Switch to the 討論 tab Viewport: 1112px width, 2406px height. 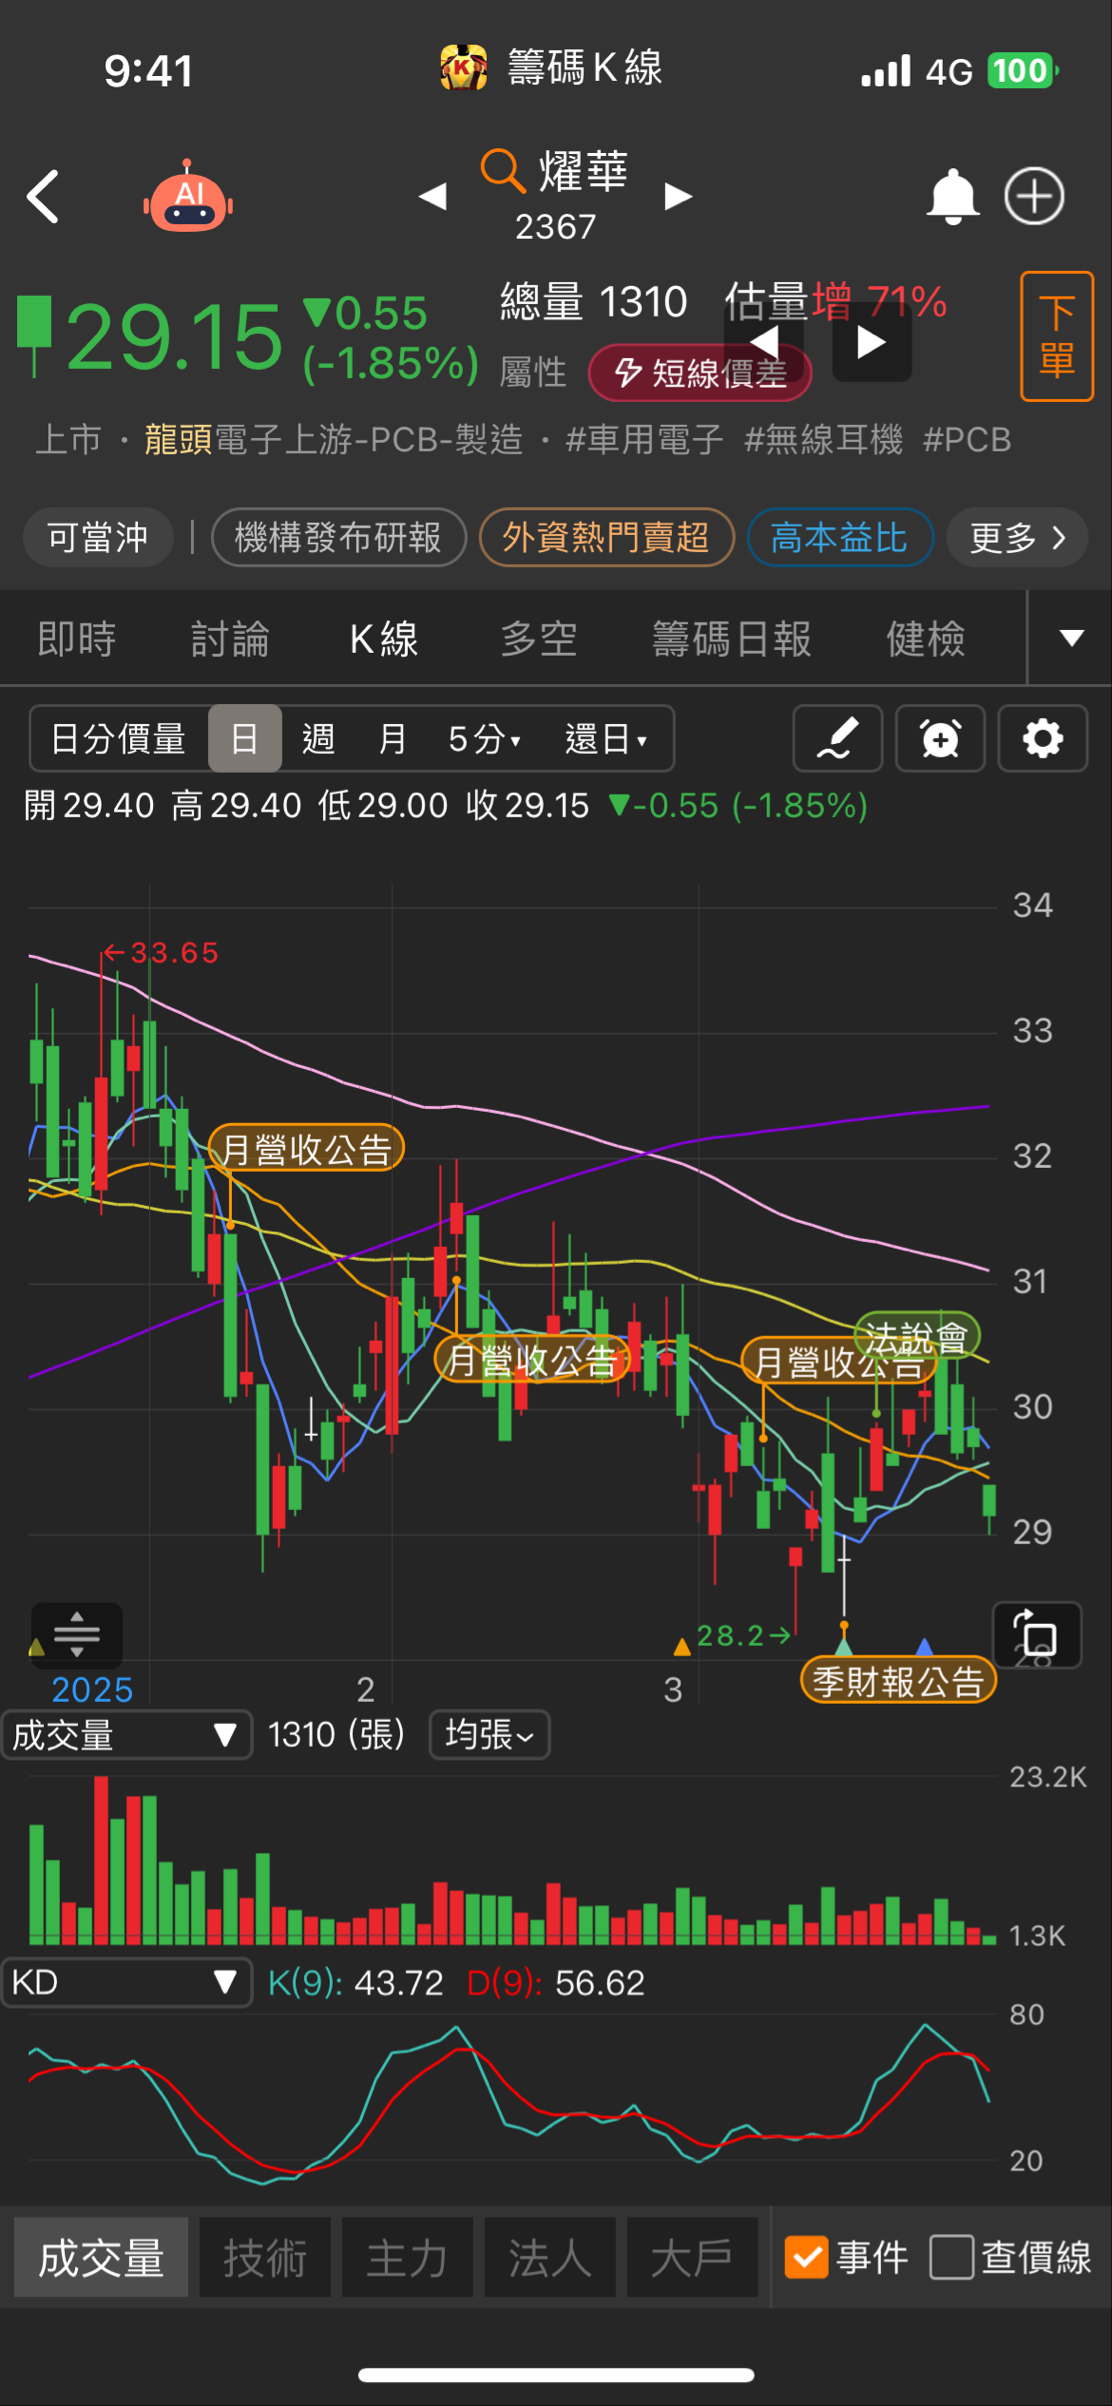pos(231,639)
